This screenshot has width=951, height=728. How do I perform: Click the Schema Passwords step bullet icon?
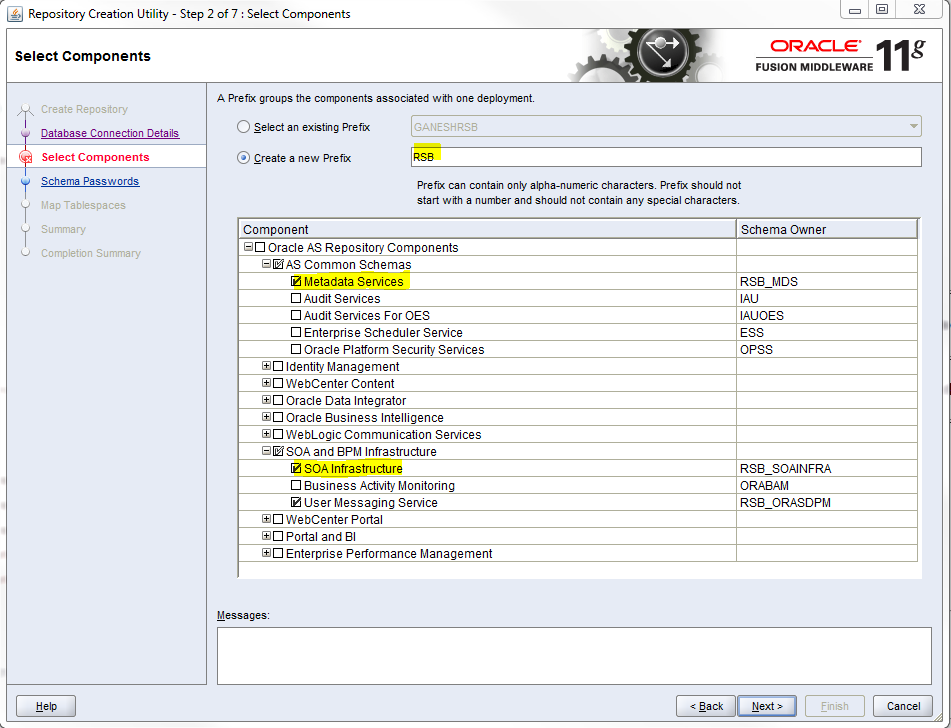(25, 181)
